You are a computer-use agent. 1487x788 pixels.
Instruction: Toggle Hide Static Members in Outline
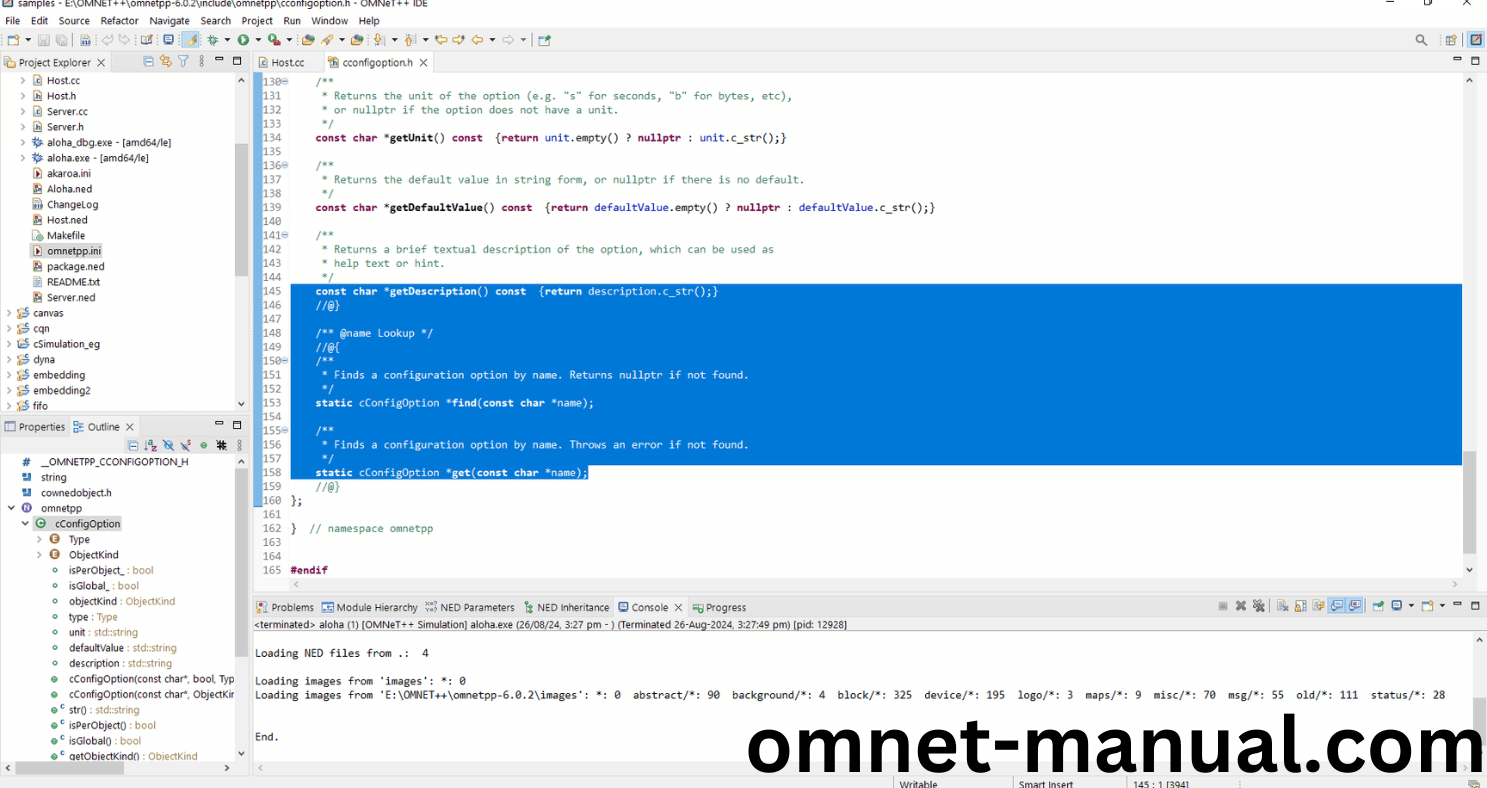click(186, 445)
